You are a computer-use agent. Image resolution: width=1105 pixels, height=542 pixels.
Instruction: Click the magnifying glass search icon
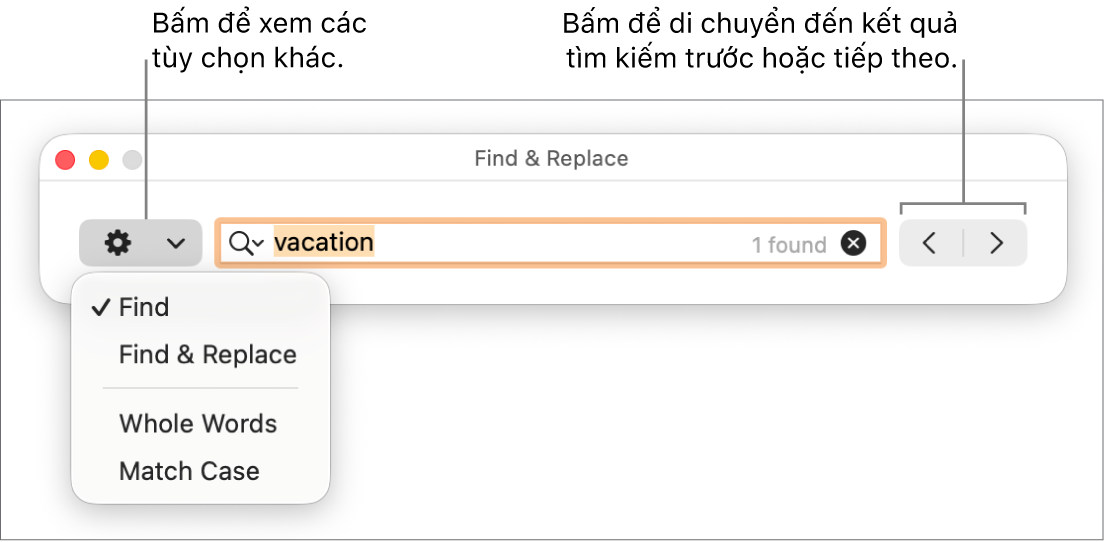click(239, 243)
